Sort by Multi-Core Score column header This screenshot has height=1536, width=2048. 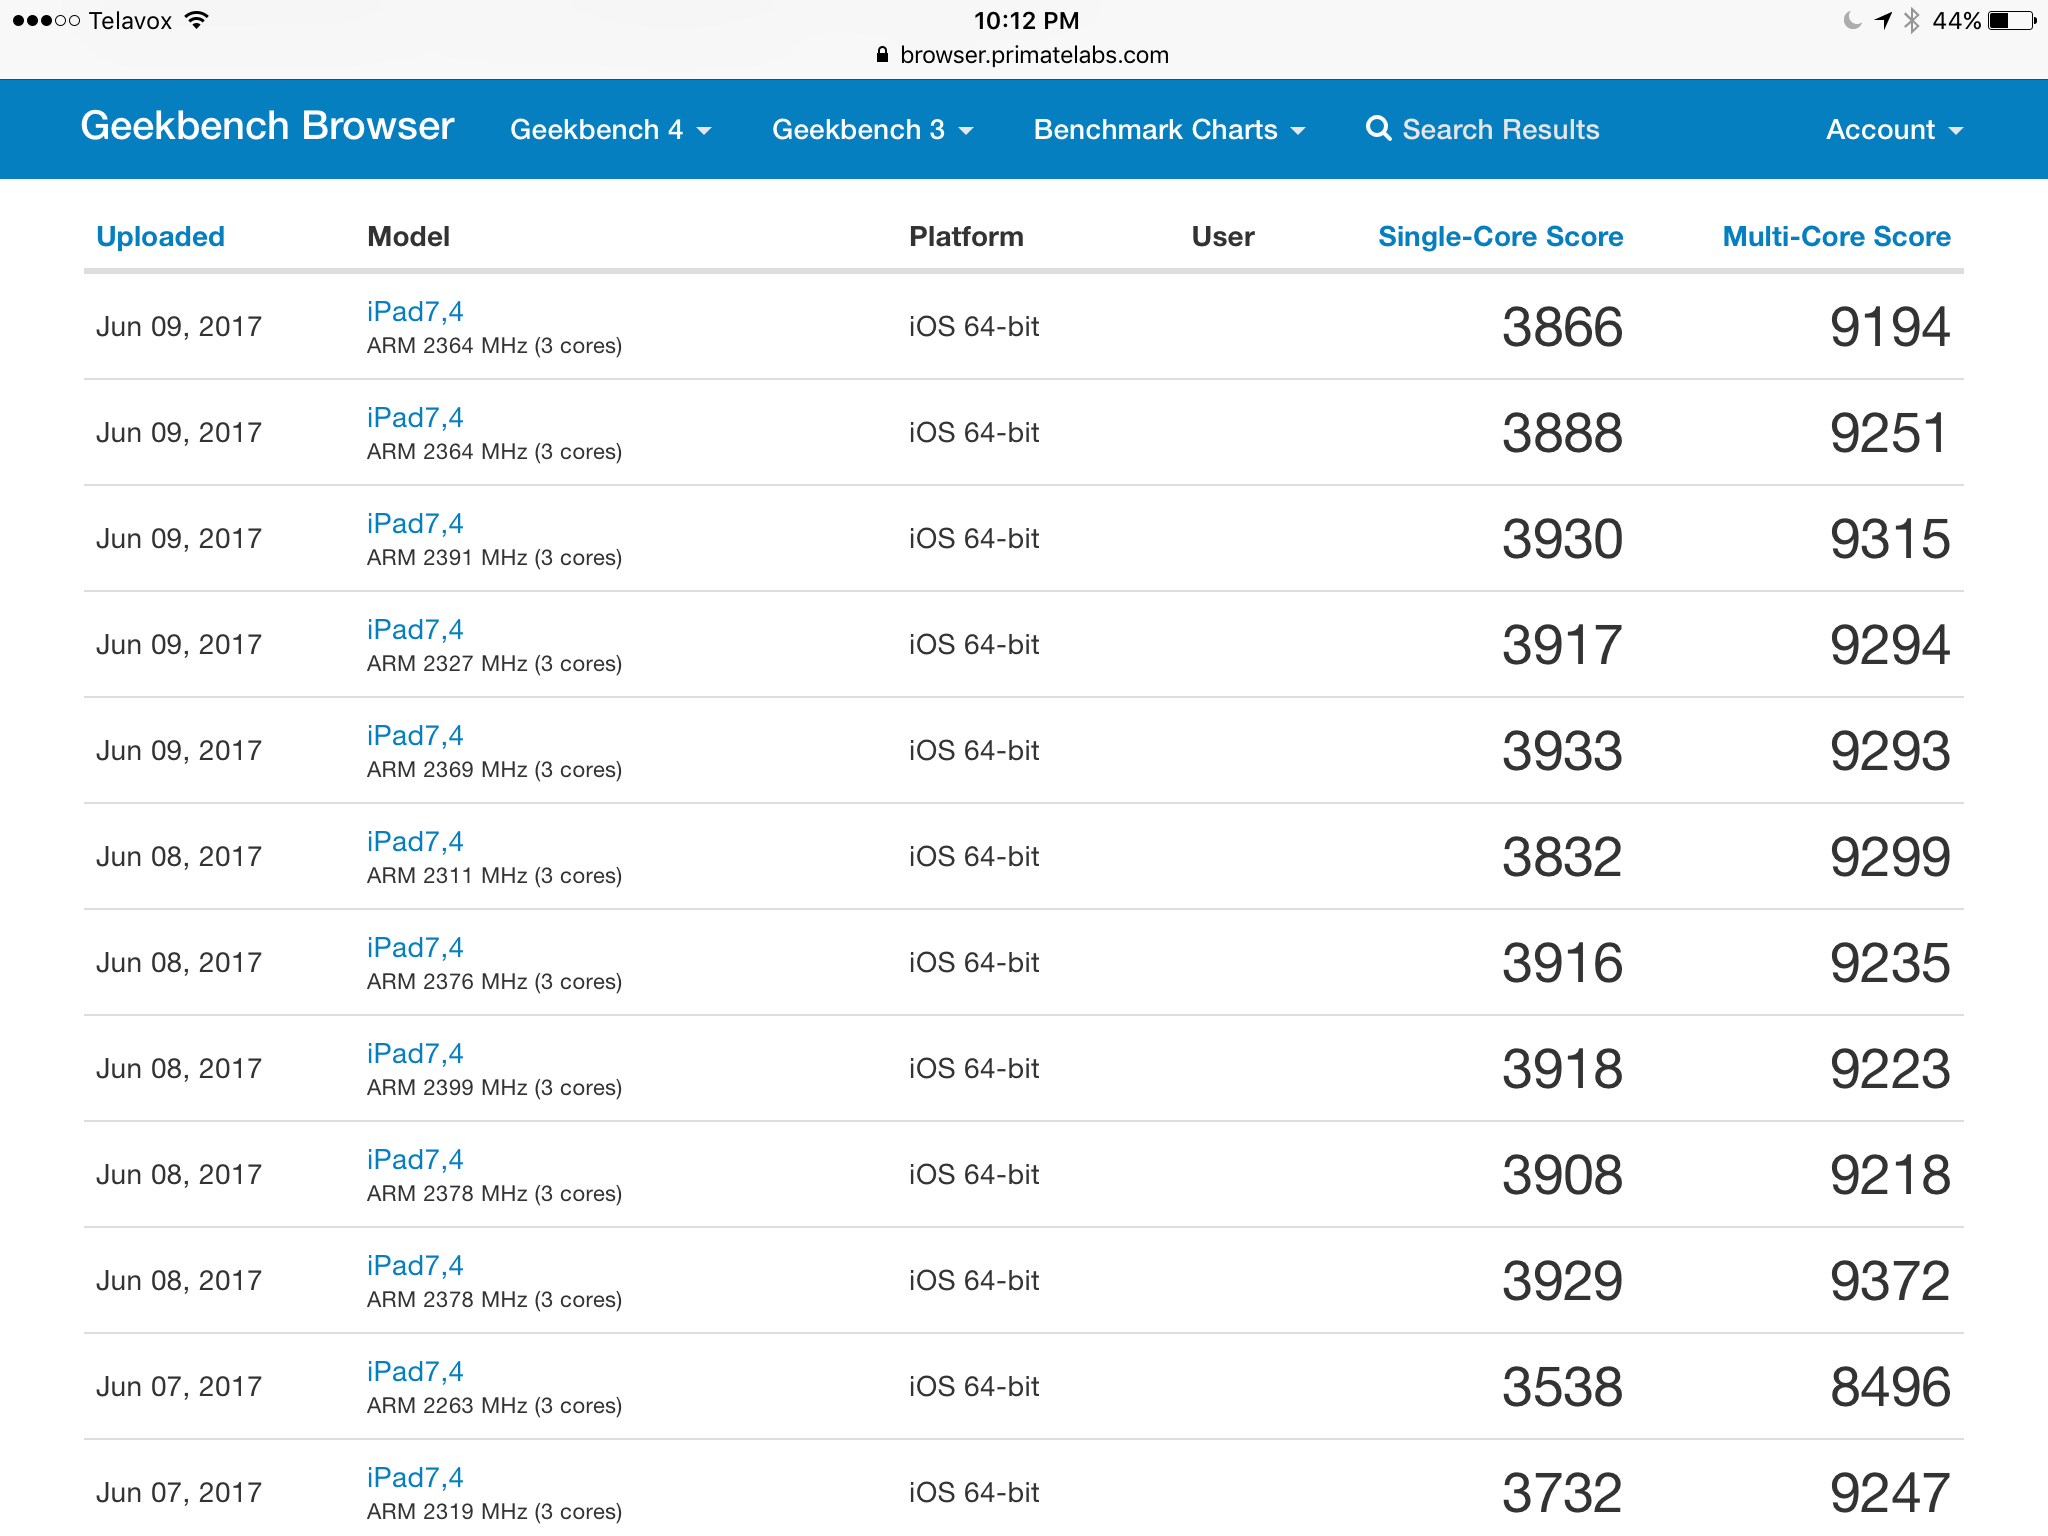click(x=1836, y=237)
